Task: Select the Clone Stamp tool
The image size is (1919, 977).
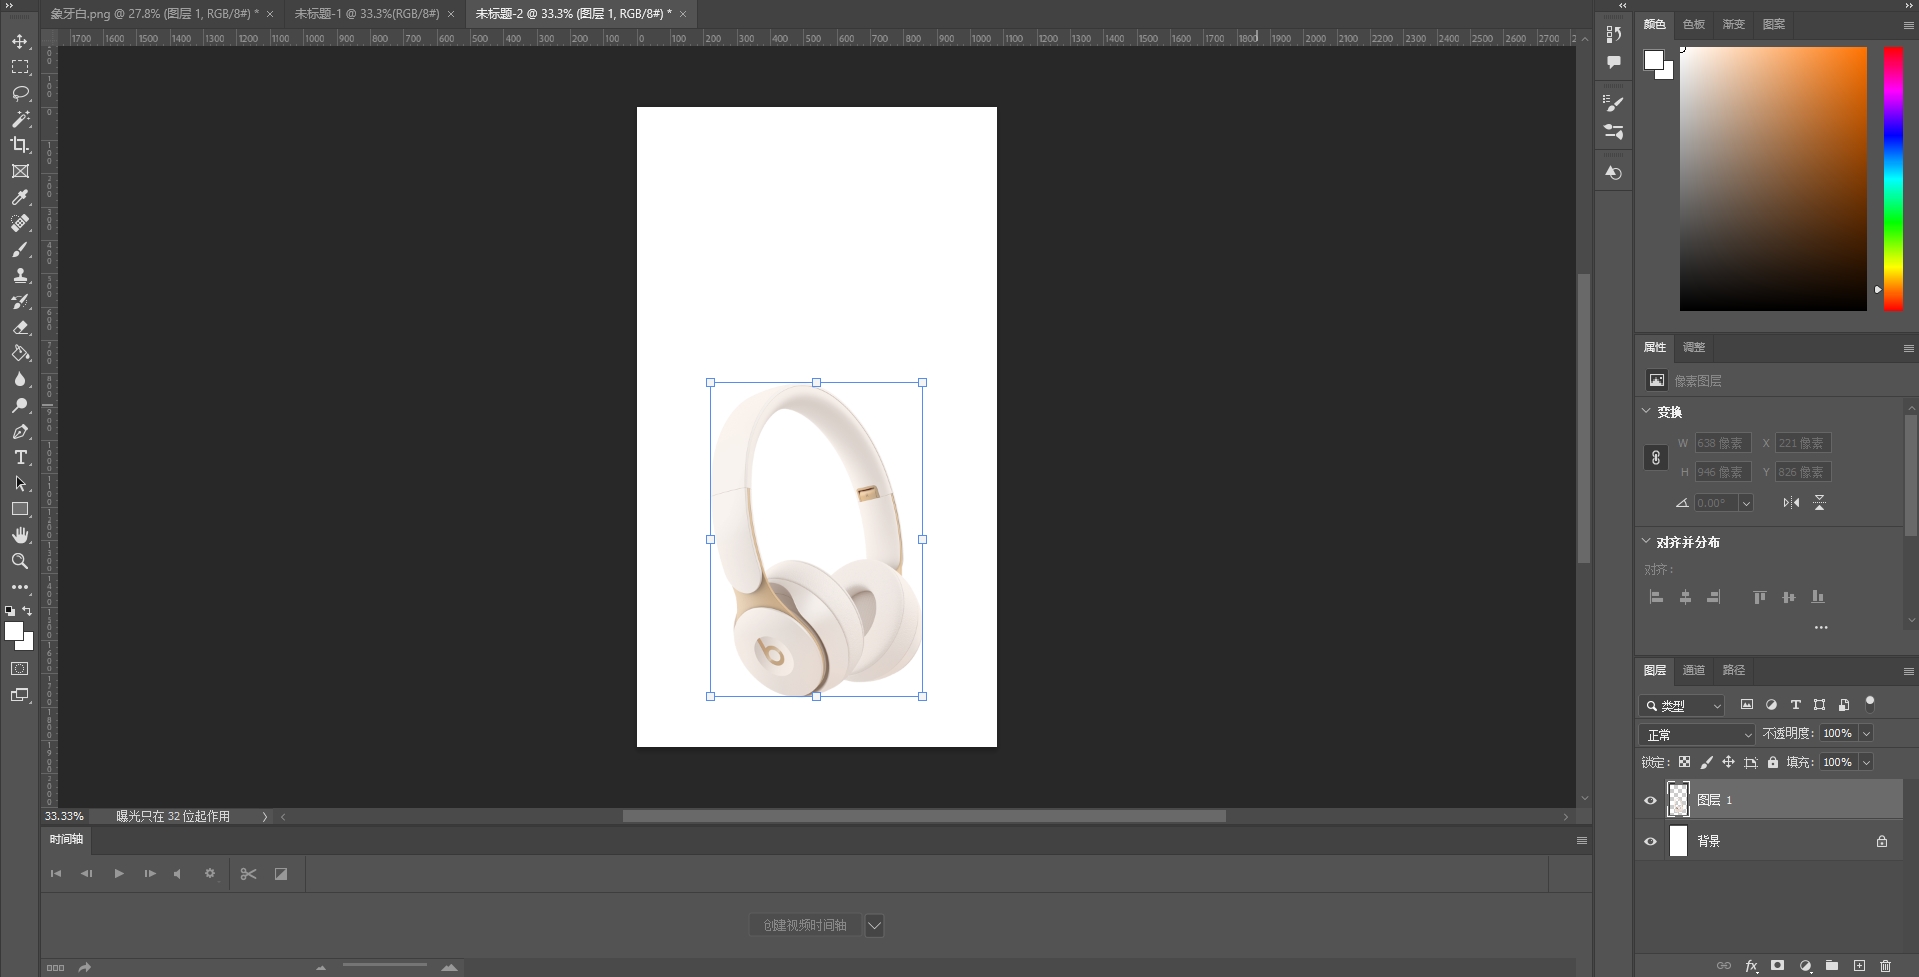Action: [x=20, y=276]
